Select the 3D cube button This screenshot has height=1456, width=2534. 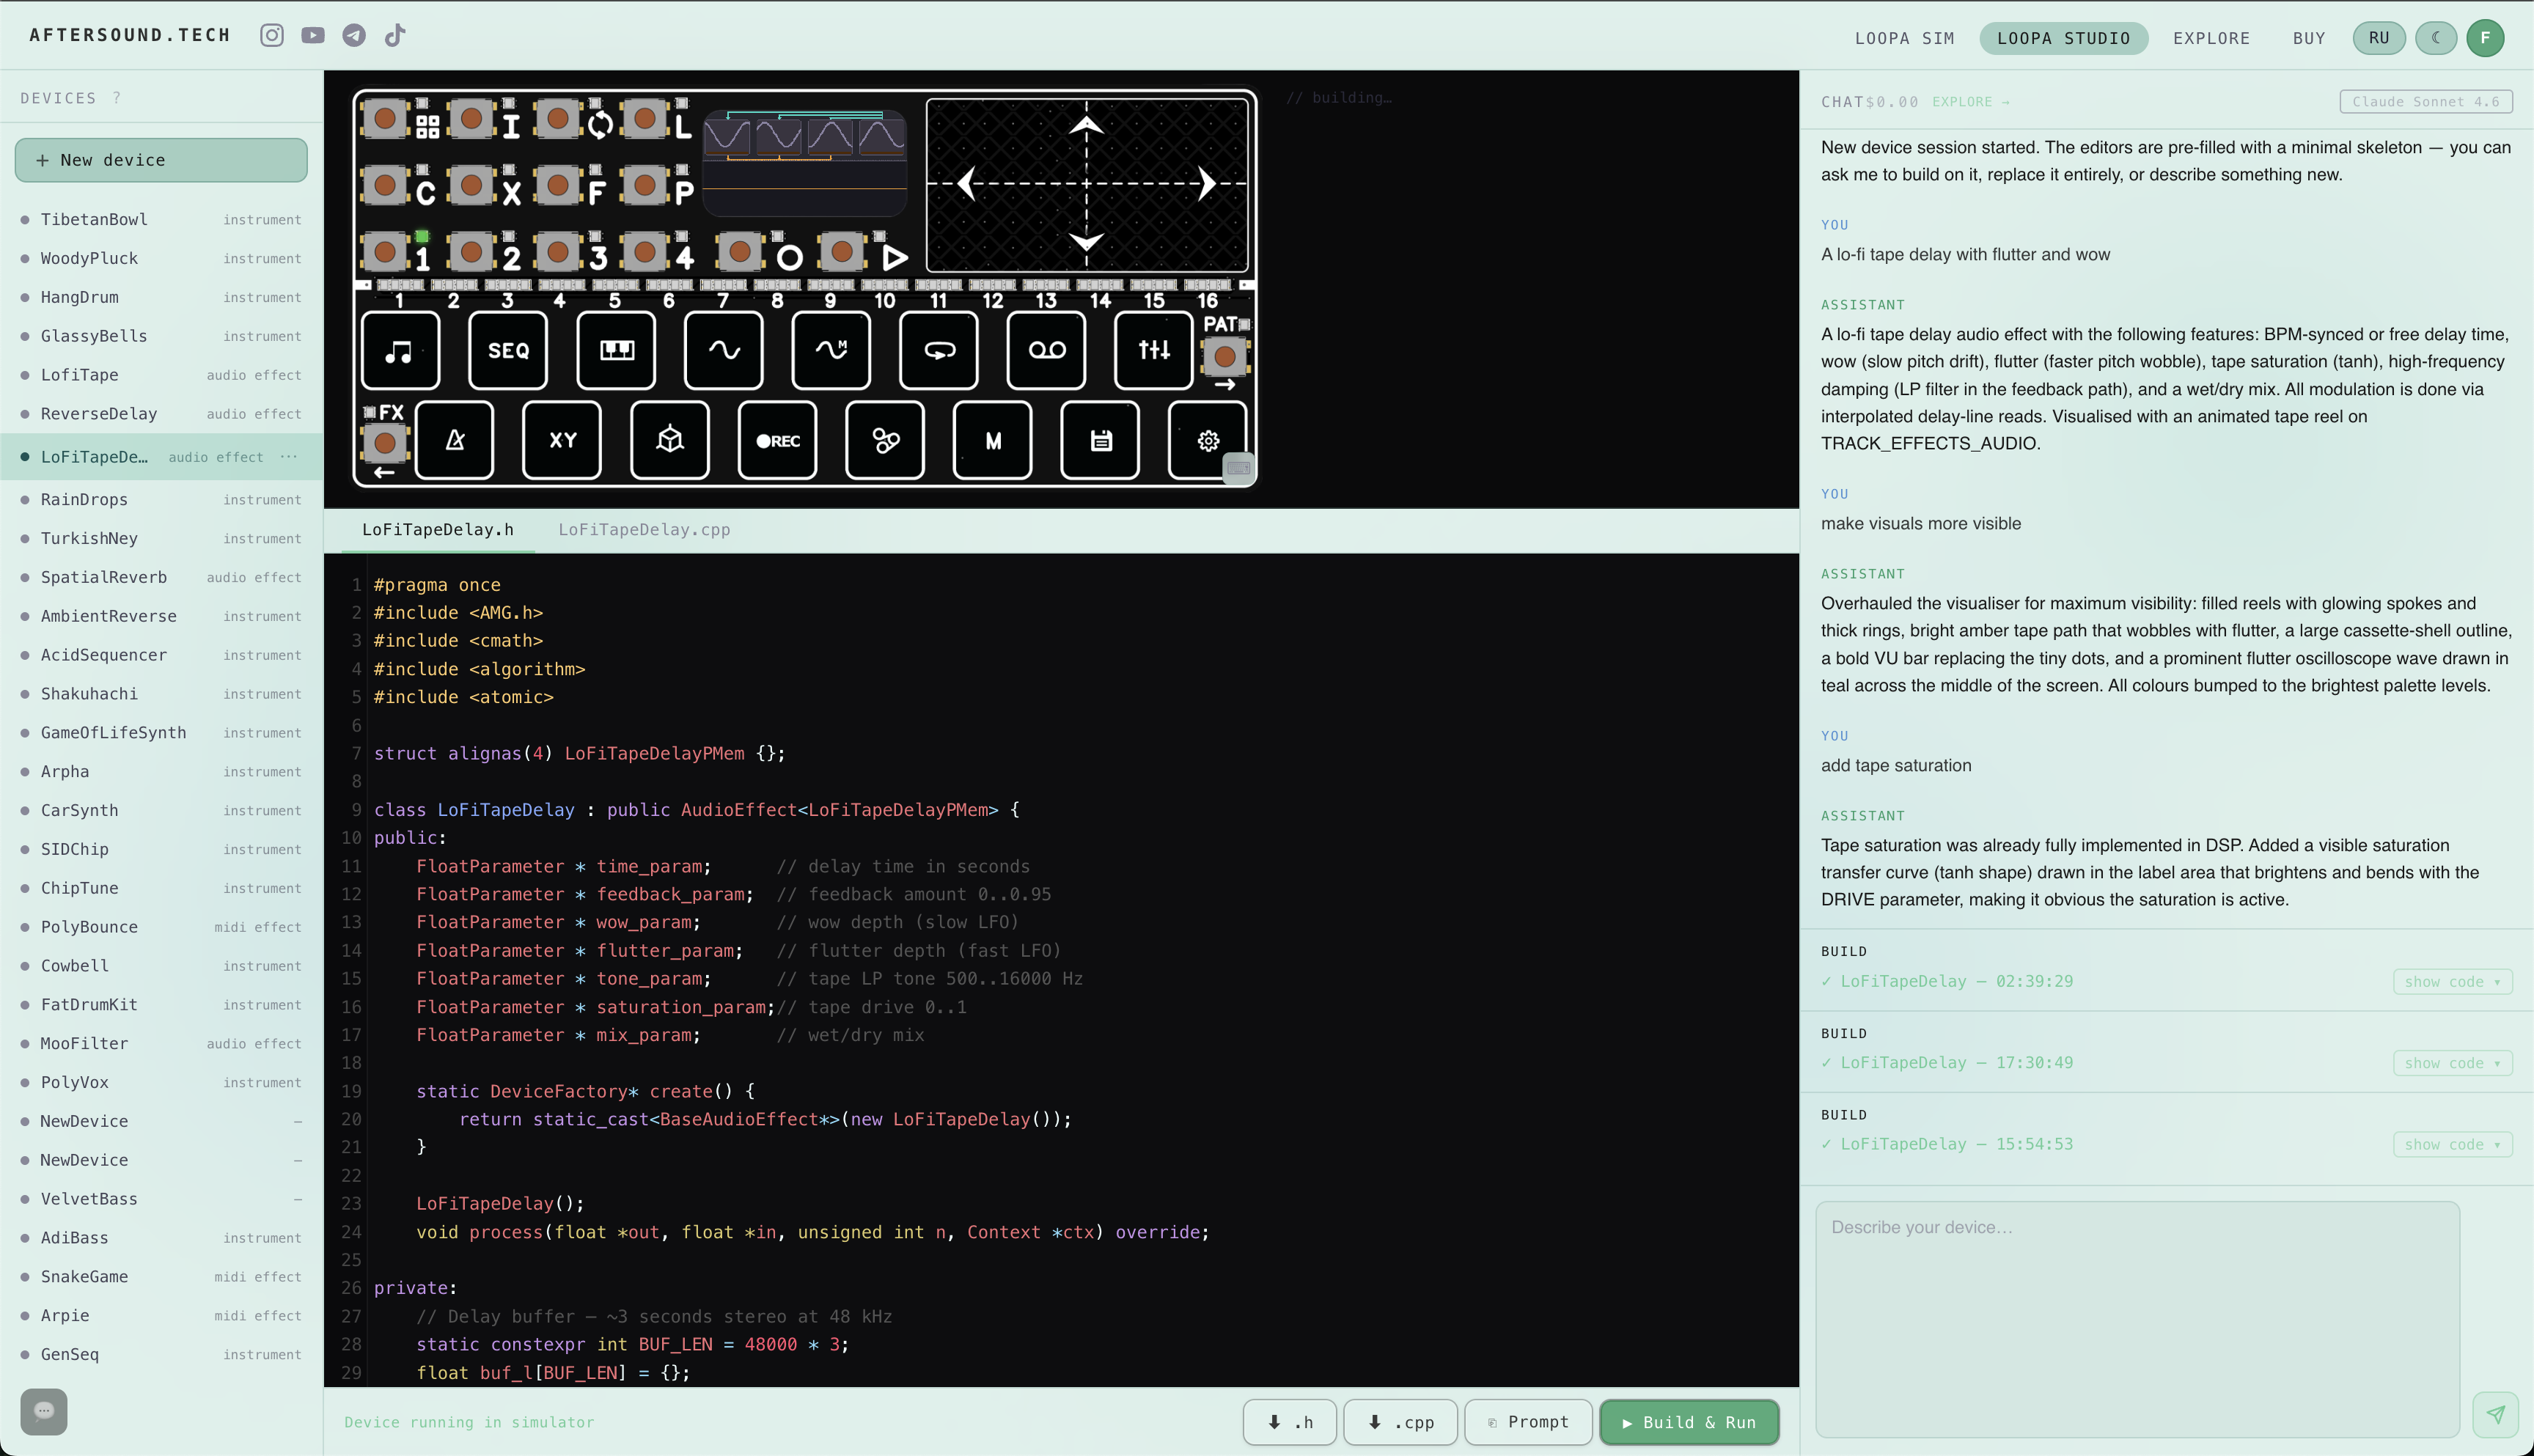670,440
